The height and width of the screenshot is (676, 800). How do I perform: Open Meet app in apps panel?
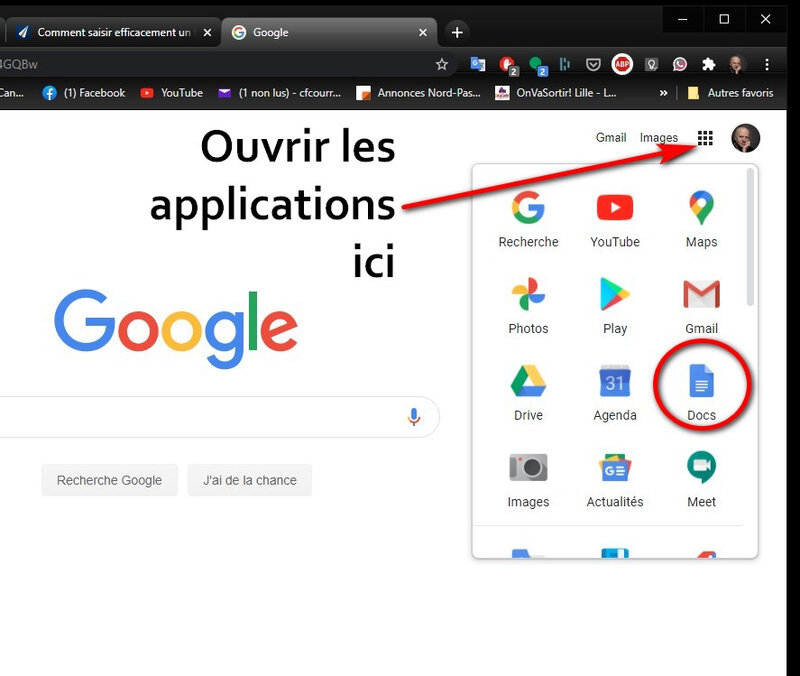pyautogui.click(x=702, y=480)
